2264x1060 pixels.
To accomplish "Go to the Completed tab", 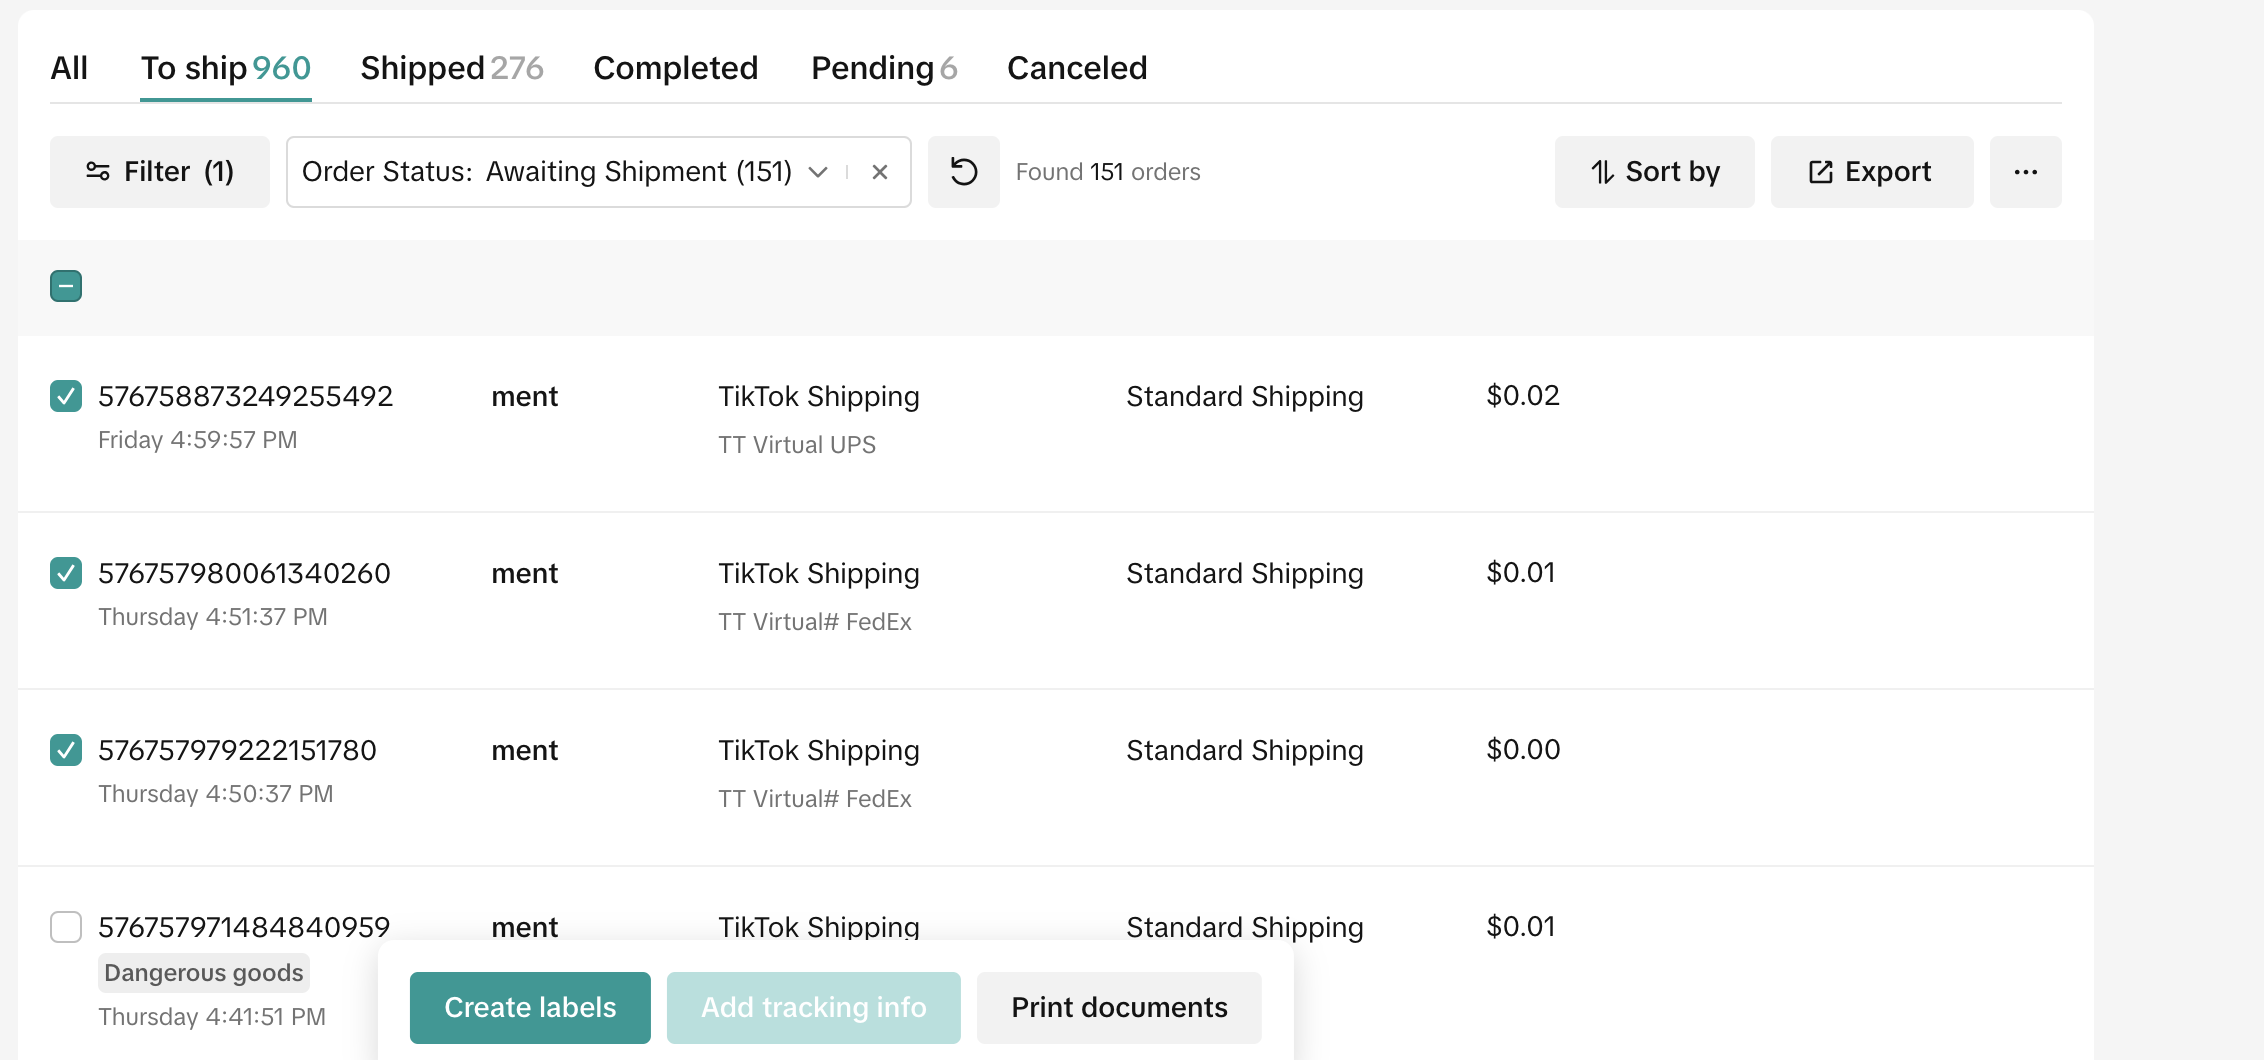I will 675,68.
